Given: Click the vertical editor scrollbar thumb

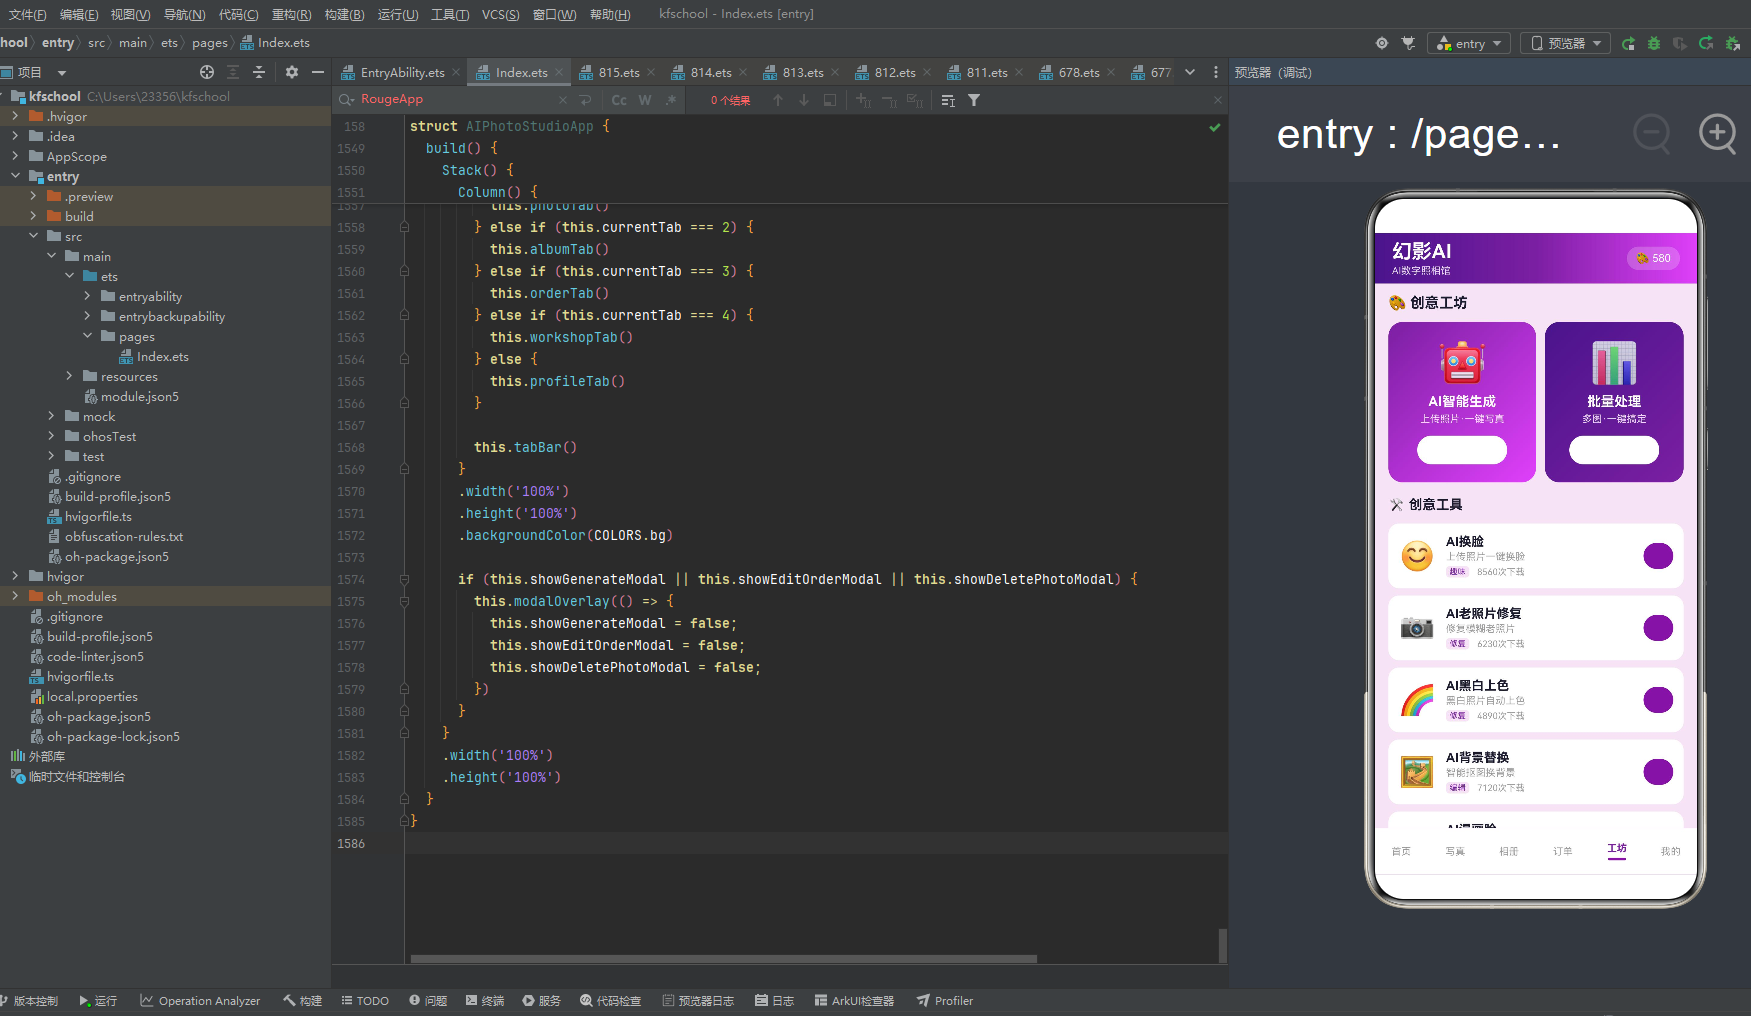Looking at the screenshot, I should (1222, 945).
